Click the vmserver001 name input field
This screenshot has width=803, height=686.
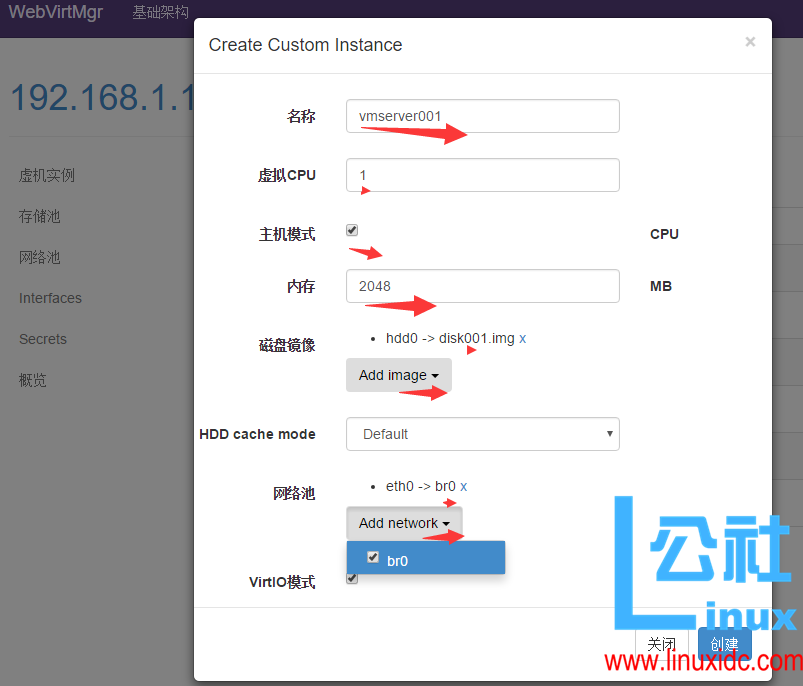(x=482, y=116)
